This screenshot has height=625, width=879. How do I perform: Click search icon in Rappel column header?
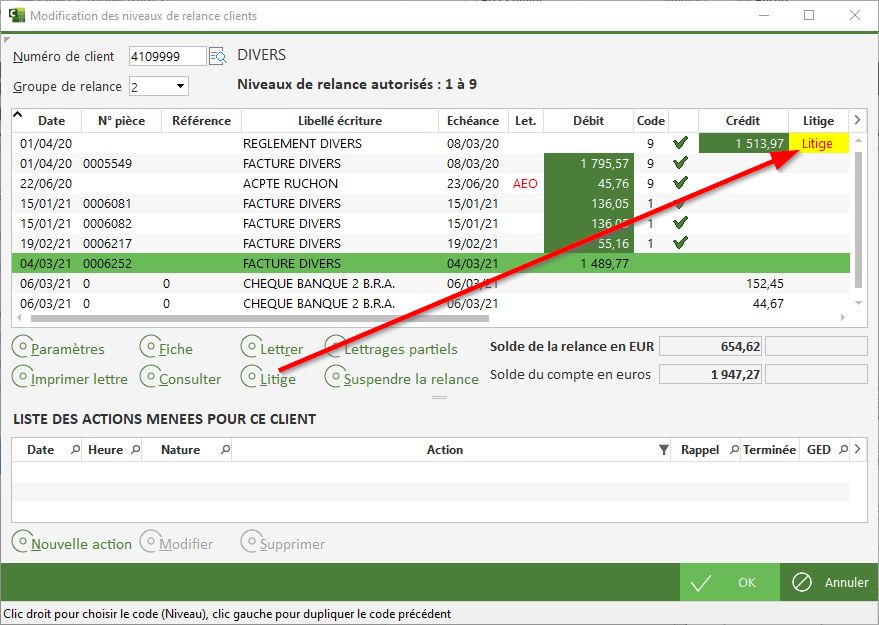[x=734, y=450]
